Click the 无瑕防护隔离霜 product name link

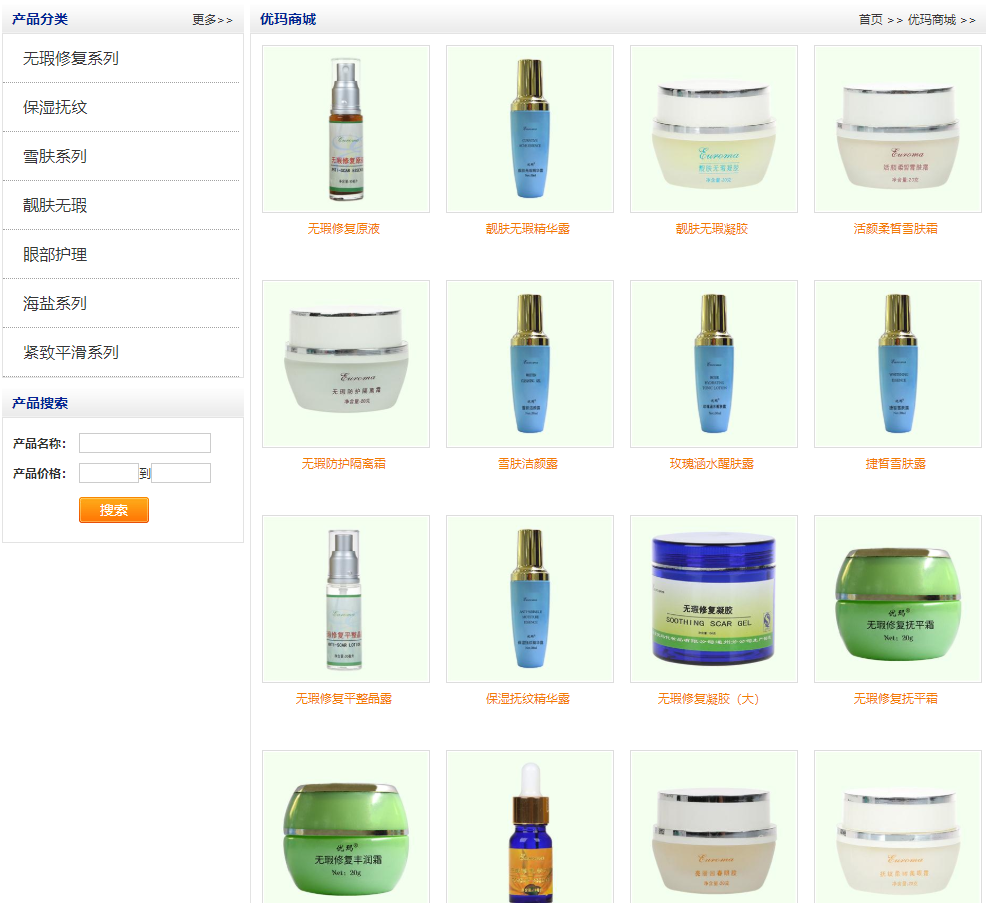tap(344, 464)
